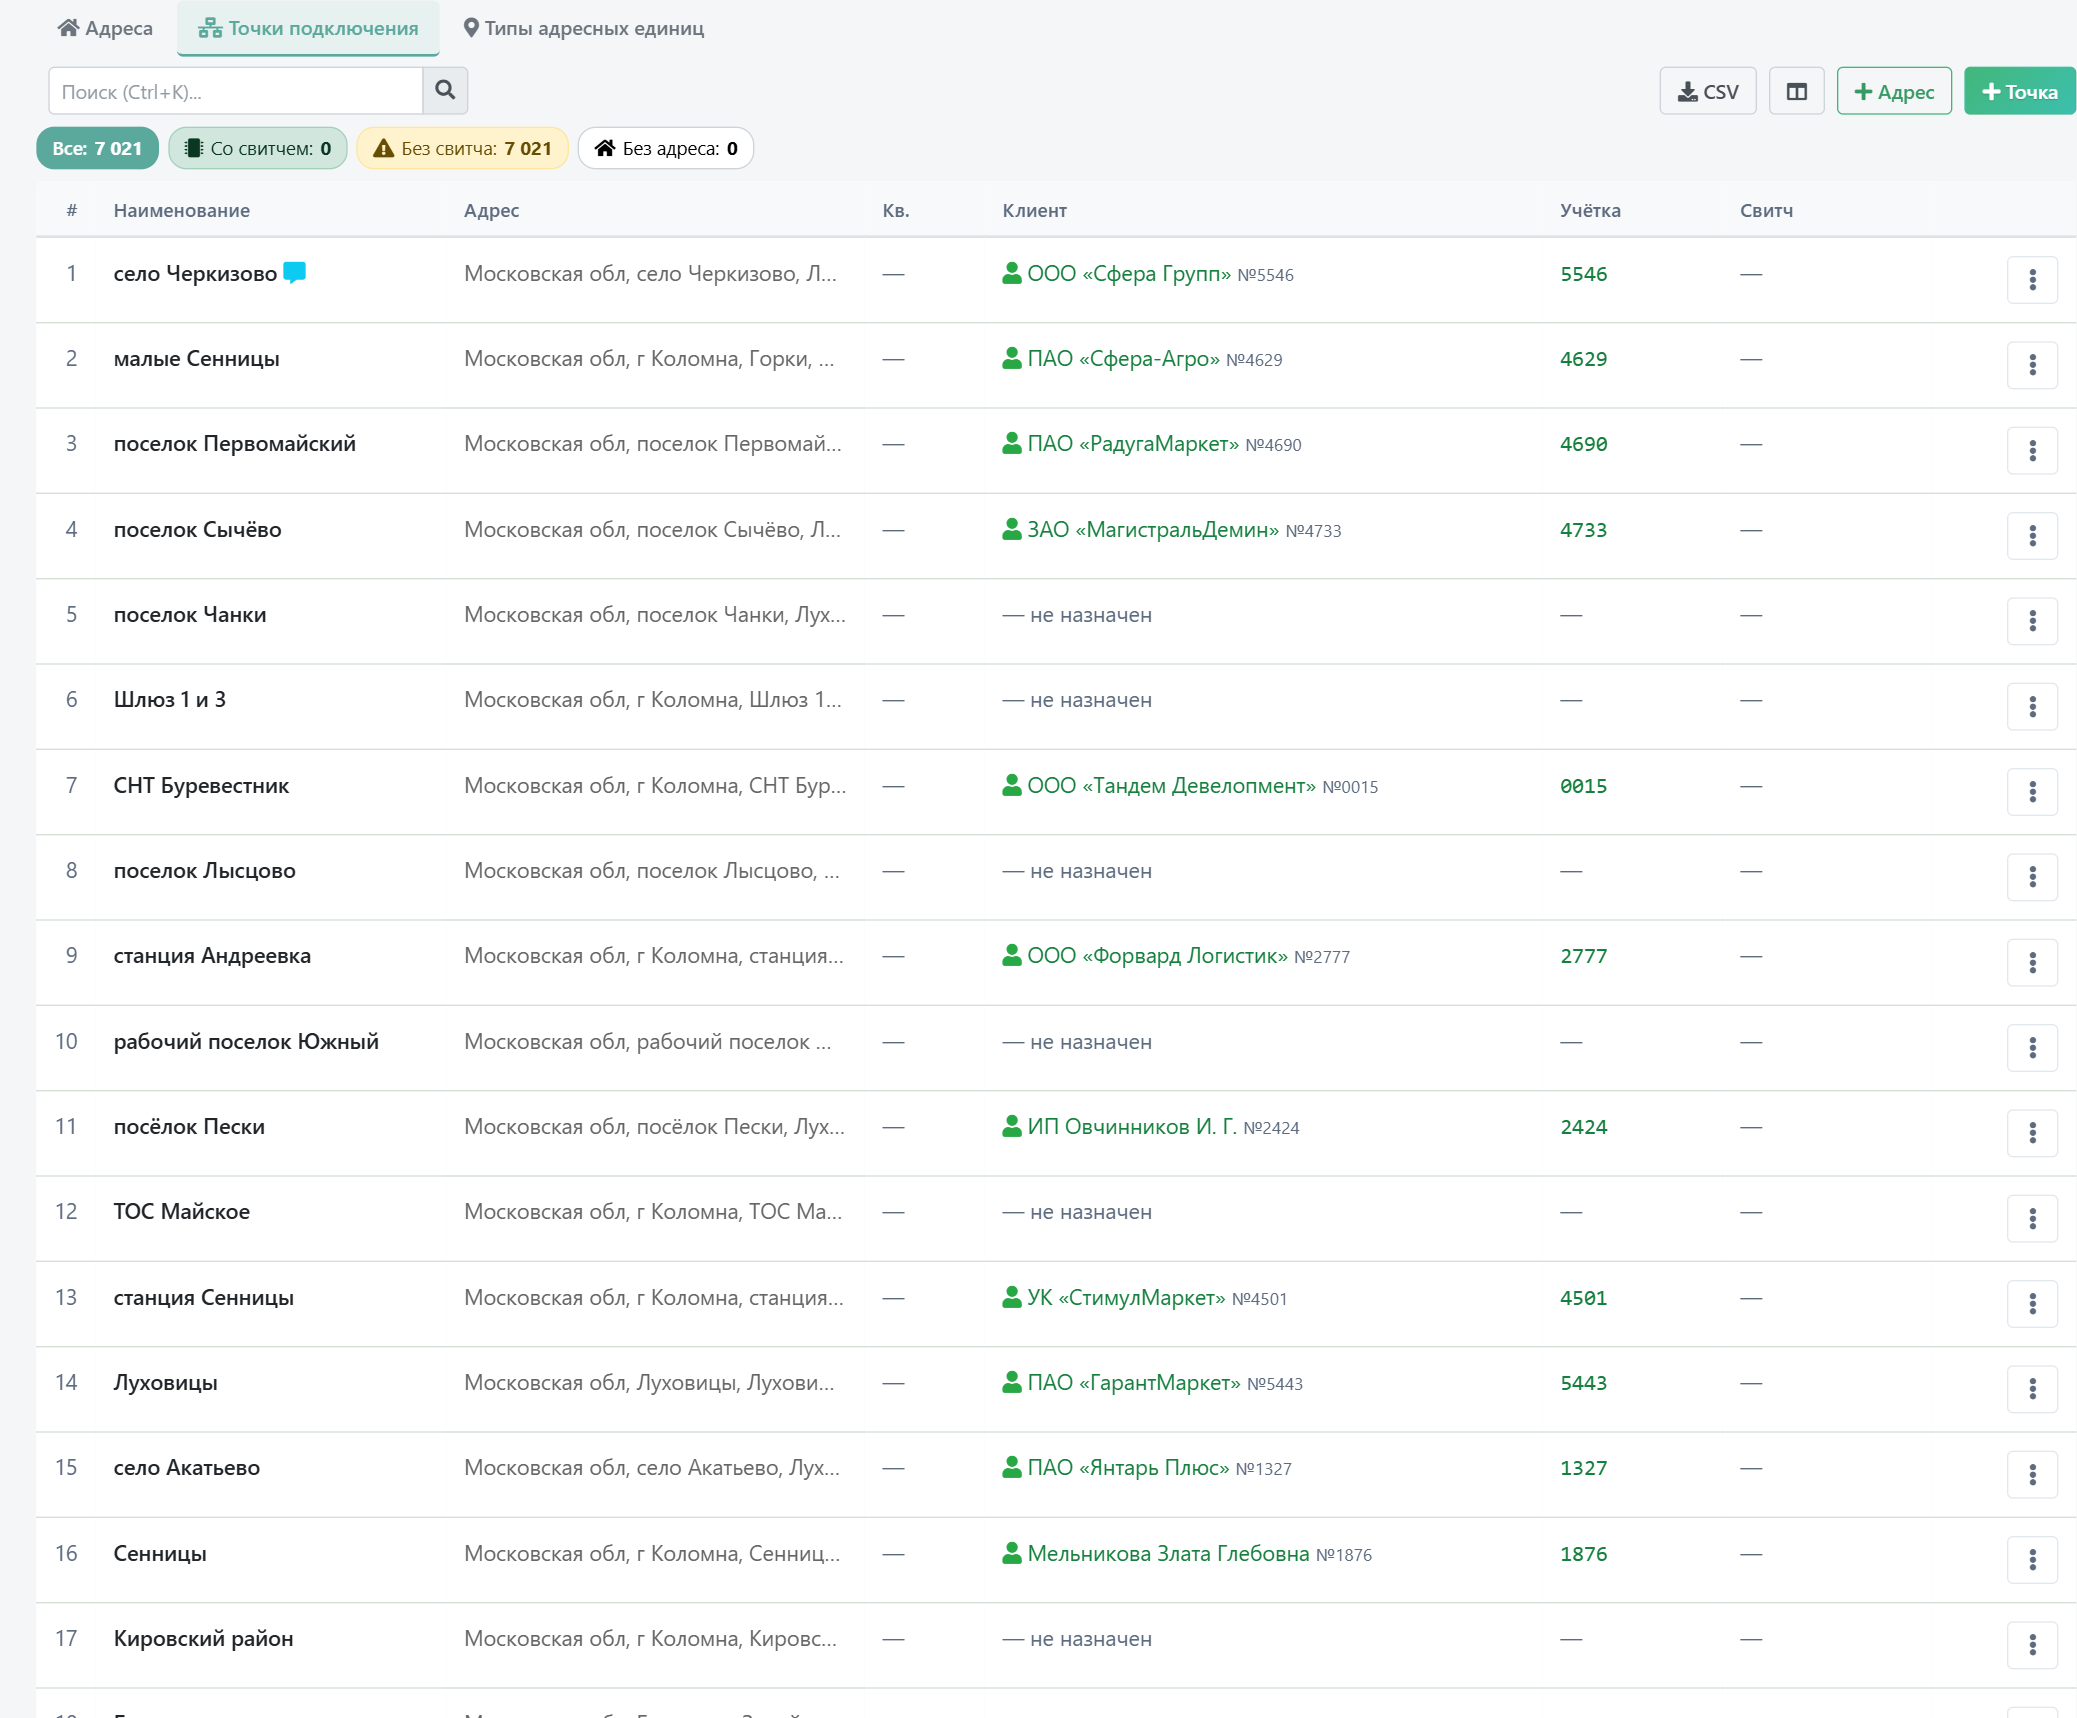Open the row menu for СНТ Буревестник

coord(2032,792)
